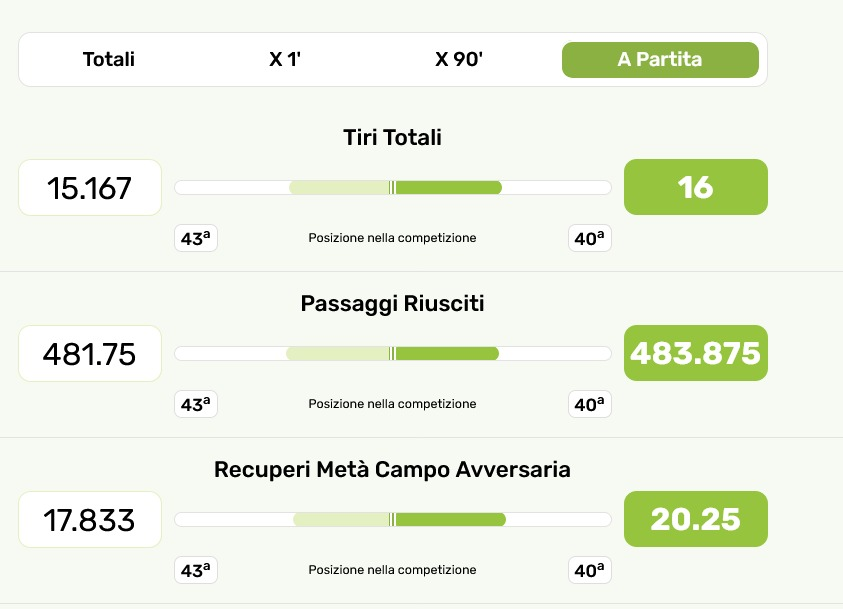
Task: Click the green 20.25 value box
Action: pyautogui.click(x=695, y=519)
